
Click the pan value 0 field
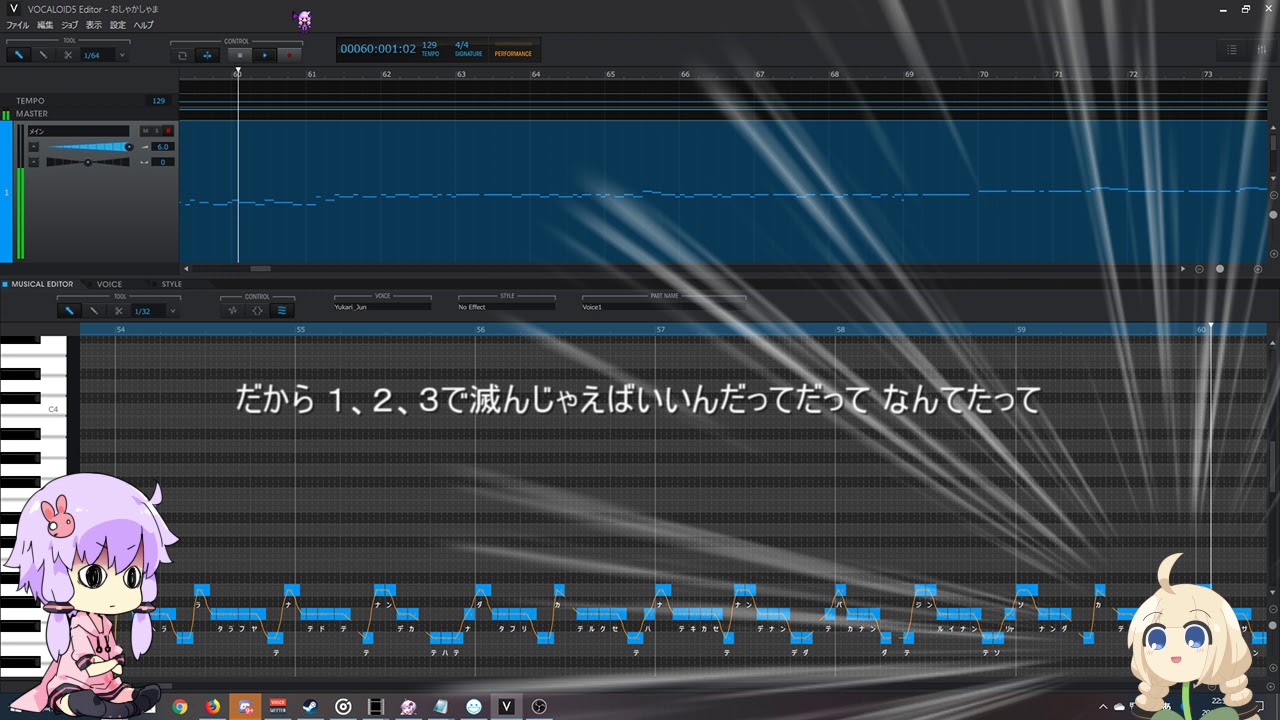pyautogui.click(x=162, y=162)
